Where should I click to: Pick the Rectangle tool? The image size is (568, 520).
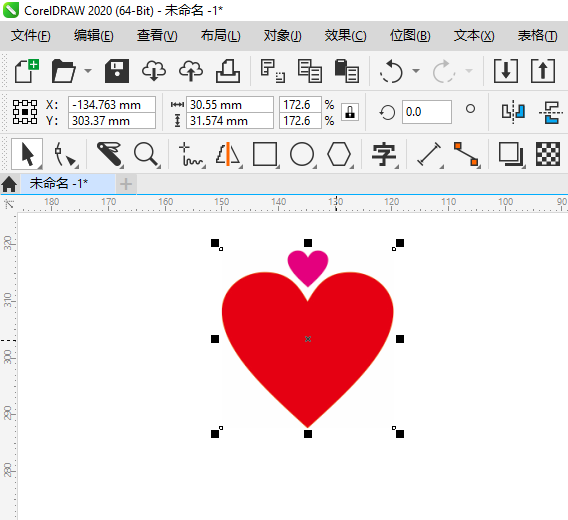tap(265, 154)
